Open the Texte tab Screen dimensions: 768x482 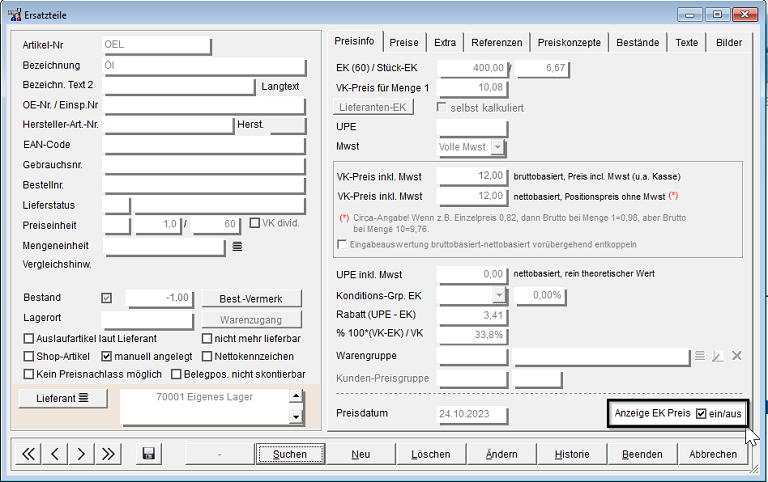[687, 43]
